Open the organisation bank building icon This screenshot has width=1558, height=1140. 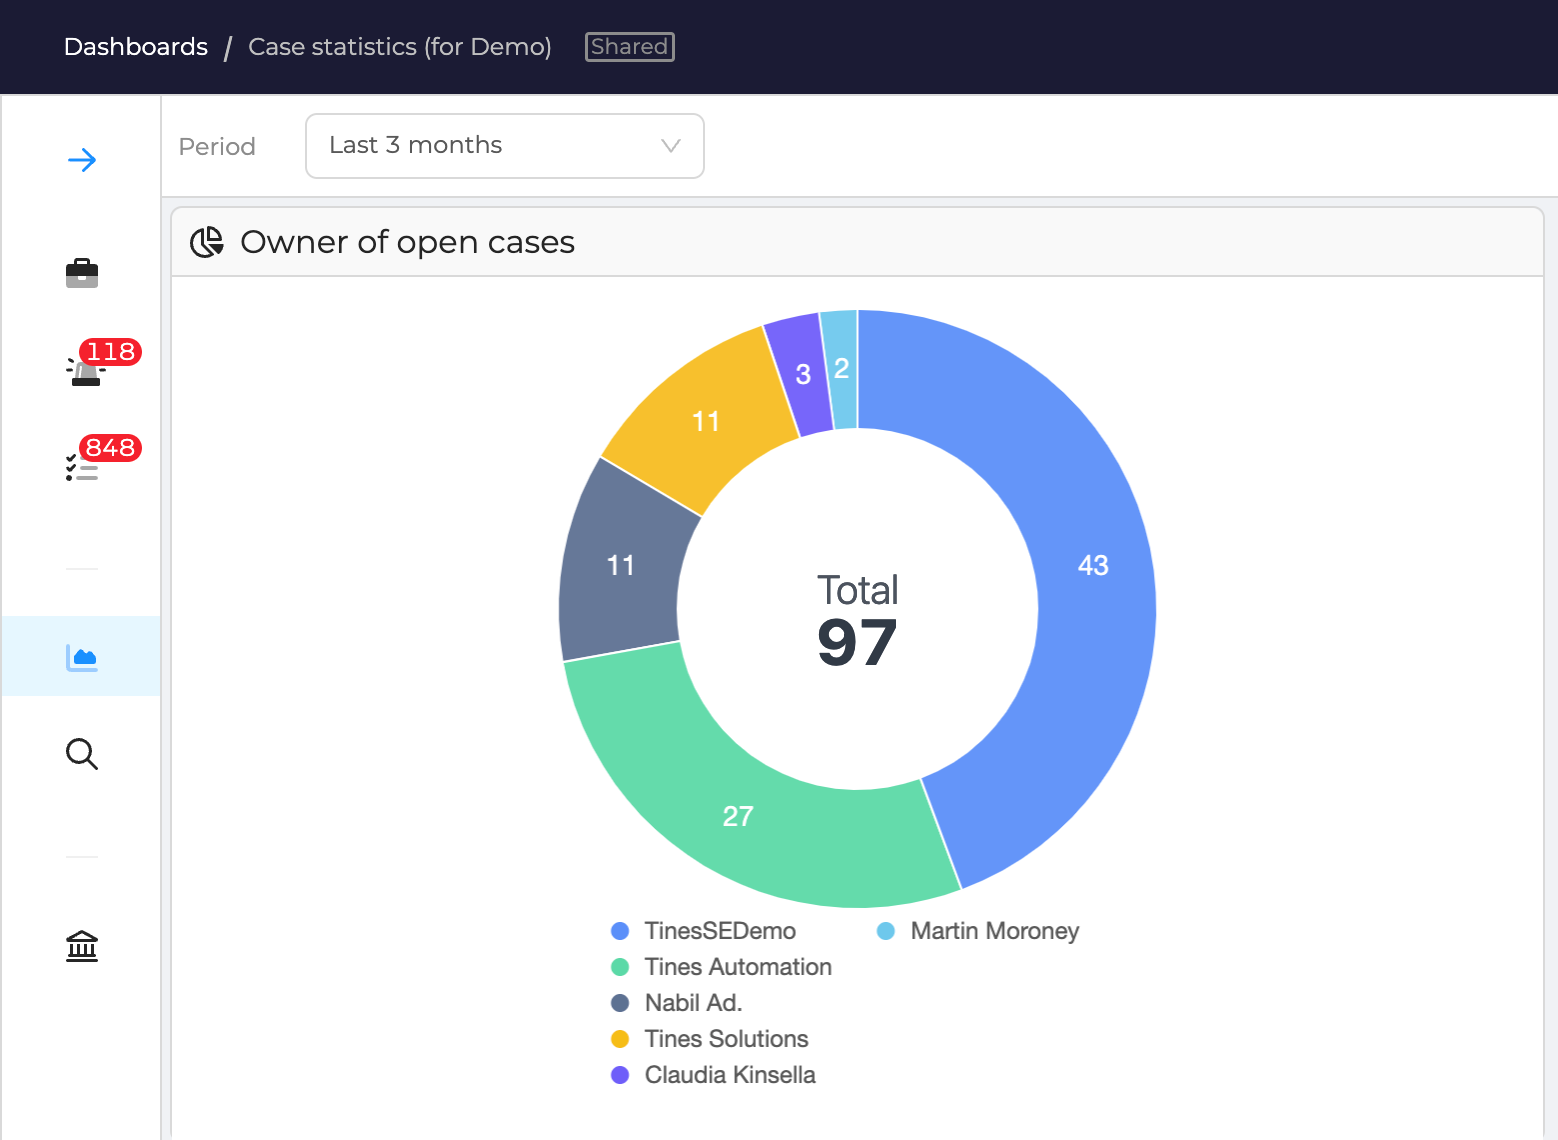(x=82, y=945)
